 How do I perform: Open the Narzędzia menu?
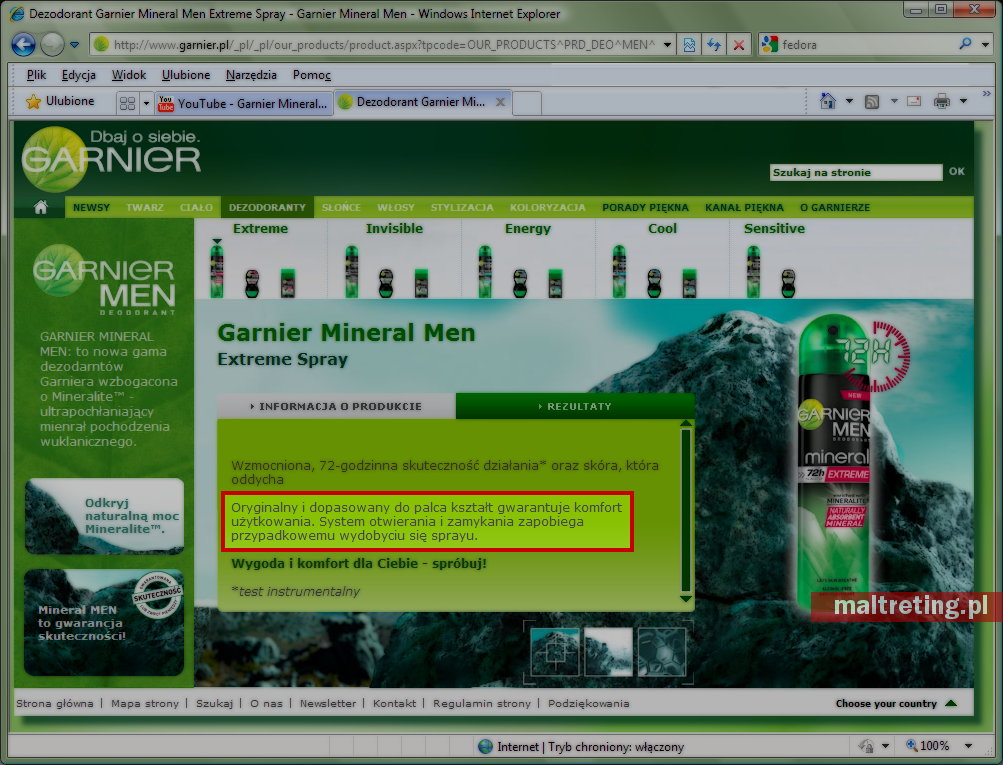[x=251, y=75]
